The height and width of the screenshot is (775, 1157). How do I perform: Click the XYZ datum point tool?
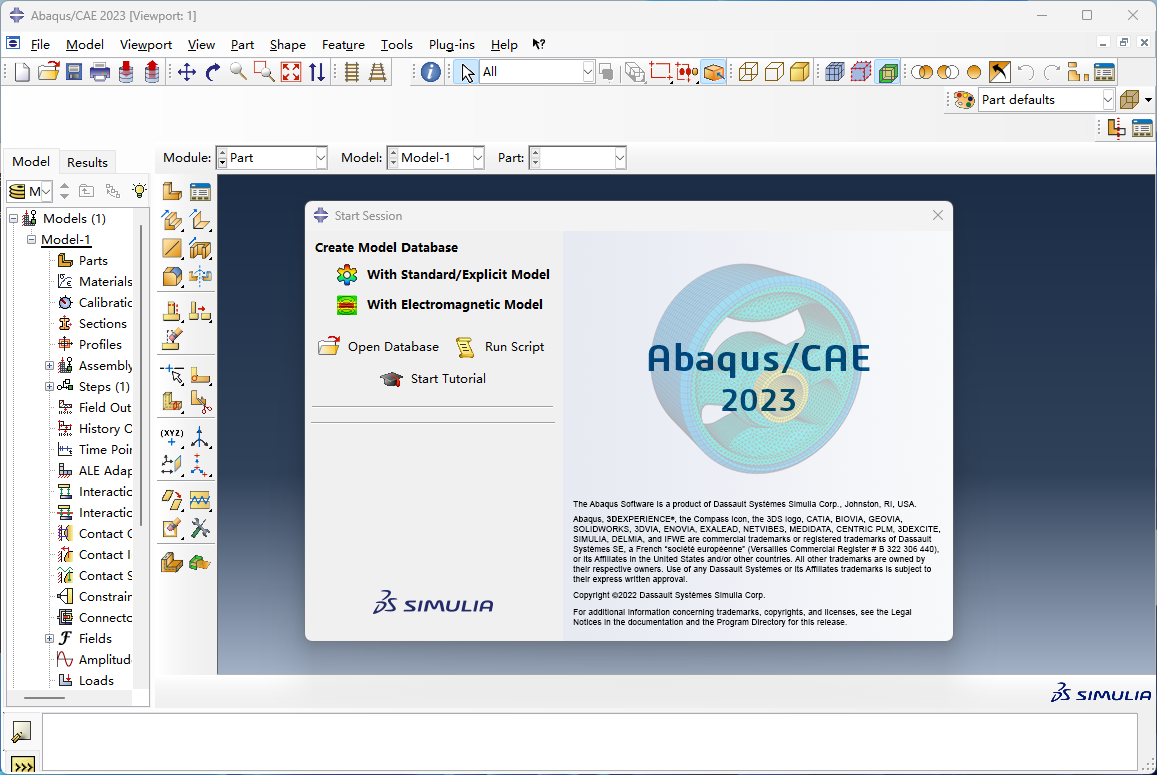coord(172,437)
